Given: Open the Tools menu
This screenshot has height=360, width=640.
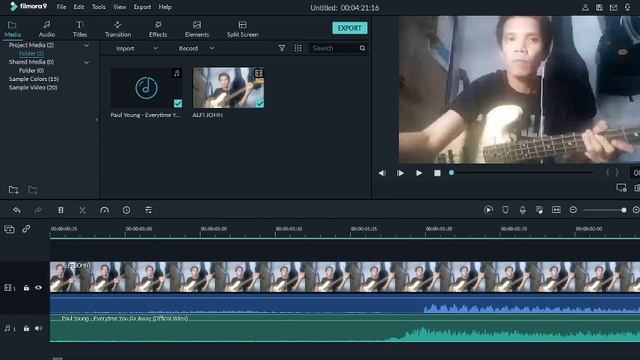Looking at the screenshot, I should point(98,7).
